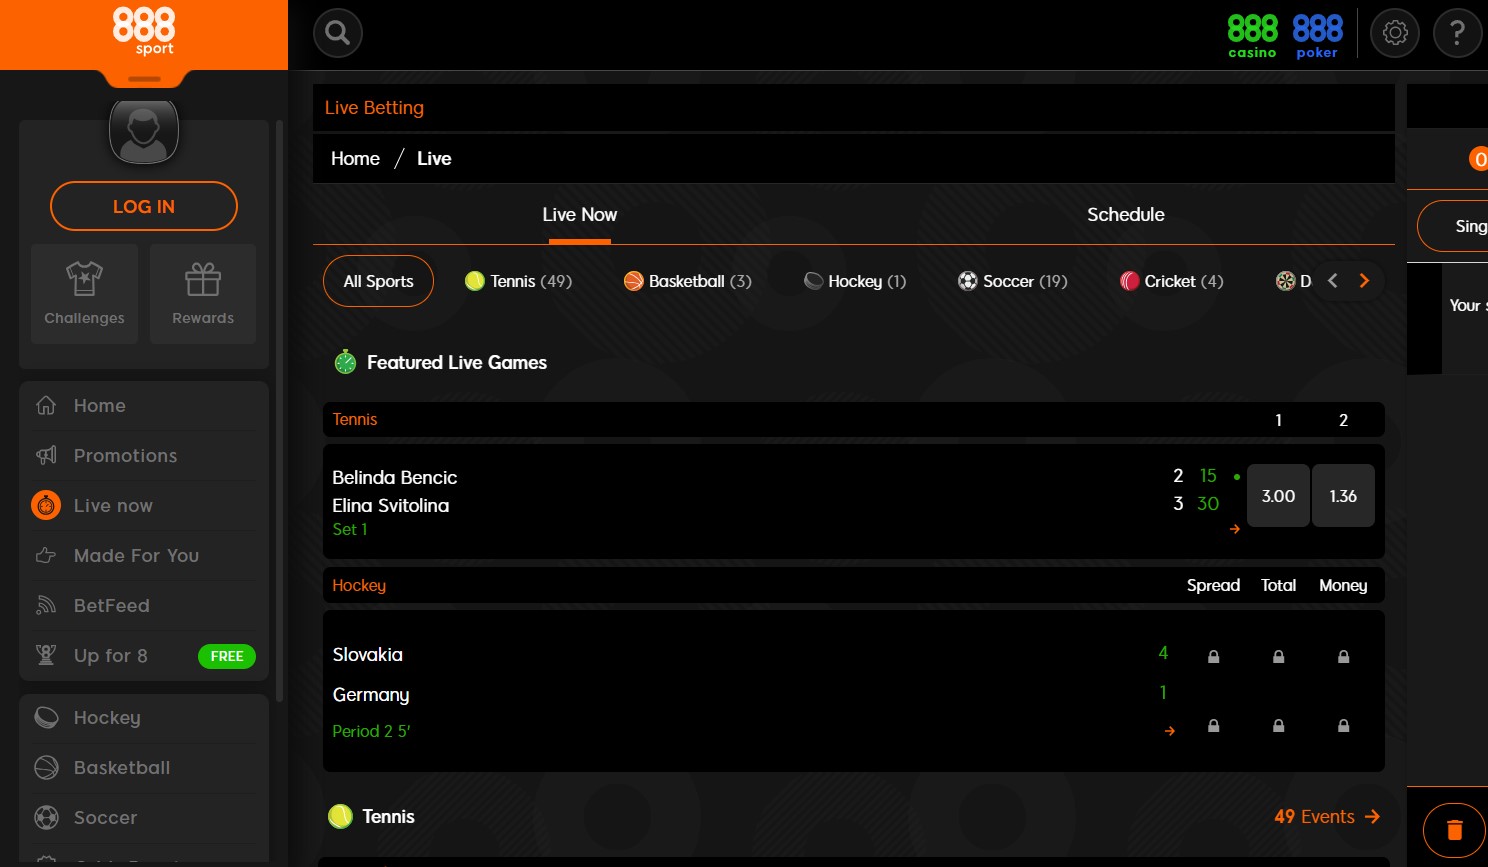1488x867 pixels.
Task: Select odds 3.00 for Belinda Bencic
Action: pyautogui.click(x=1278, y=495)
